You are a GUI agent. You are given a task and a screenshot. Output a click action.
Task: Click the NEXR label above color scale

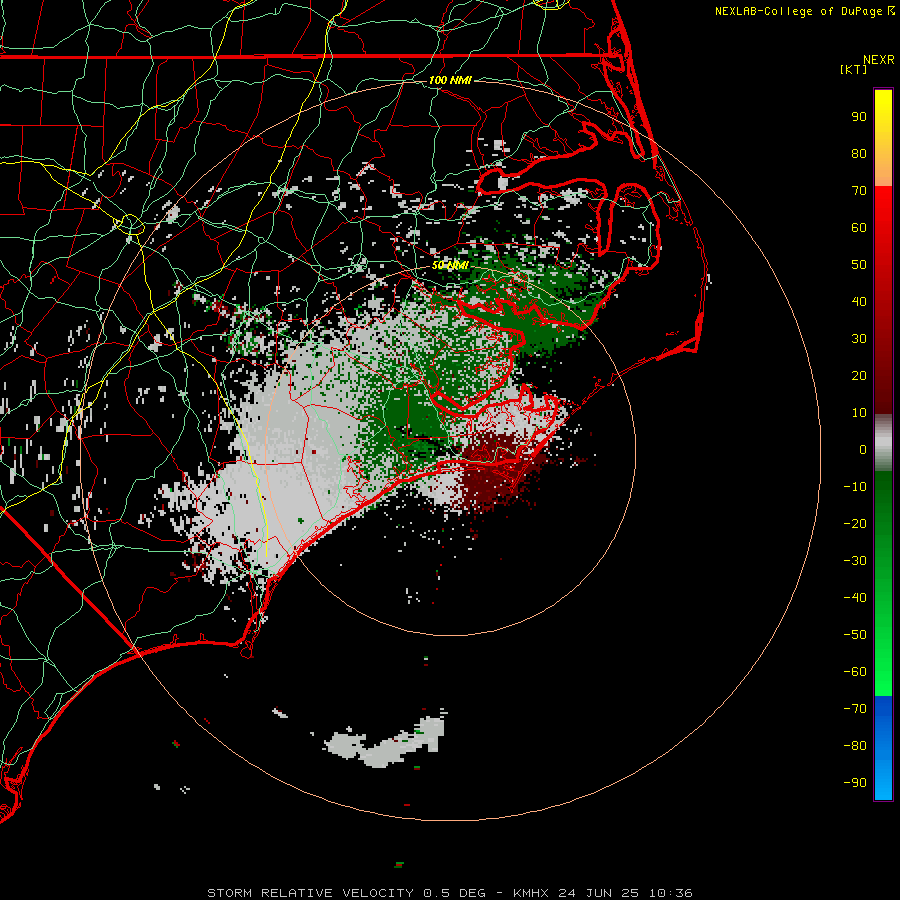(879, 60)
